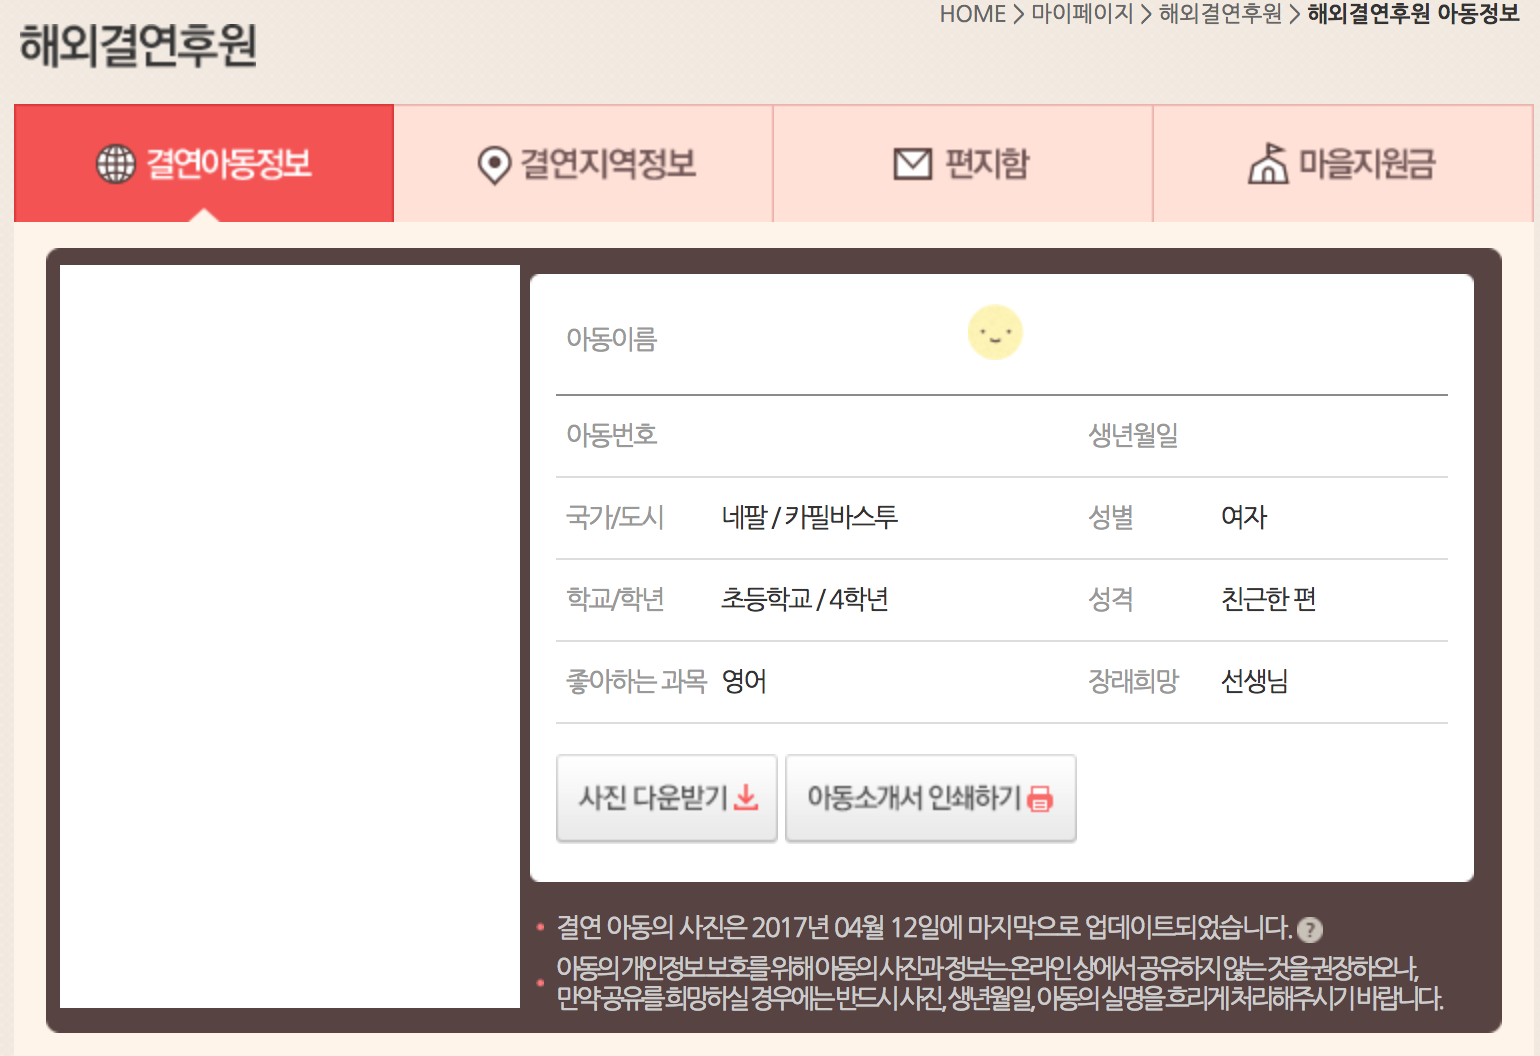Click the globe icon on the 결연아동정보 tab
This screenshot has height=1056, width=1540.
tap(115, 164)
